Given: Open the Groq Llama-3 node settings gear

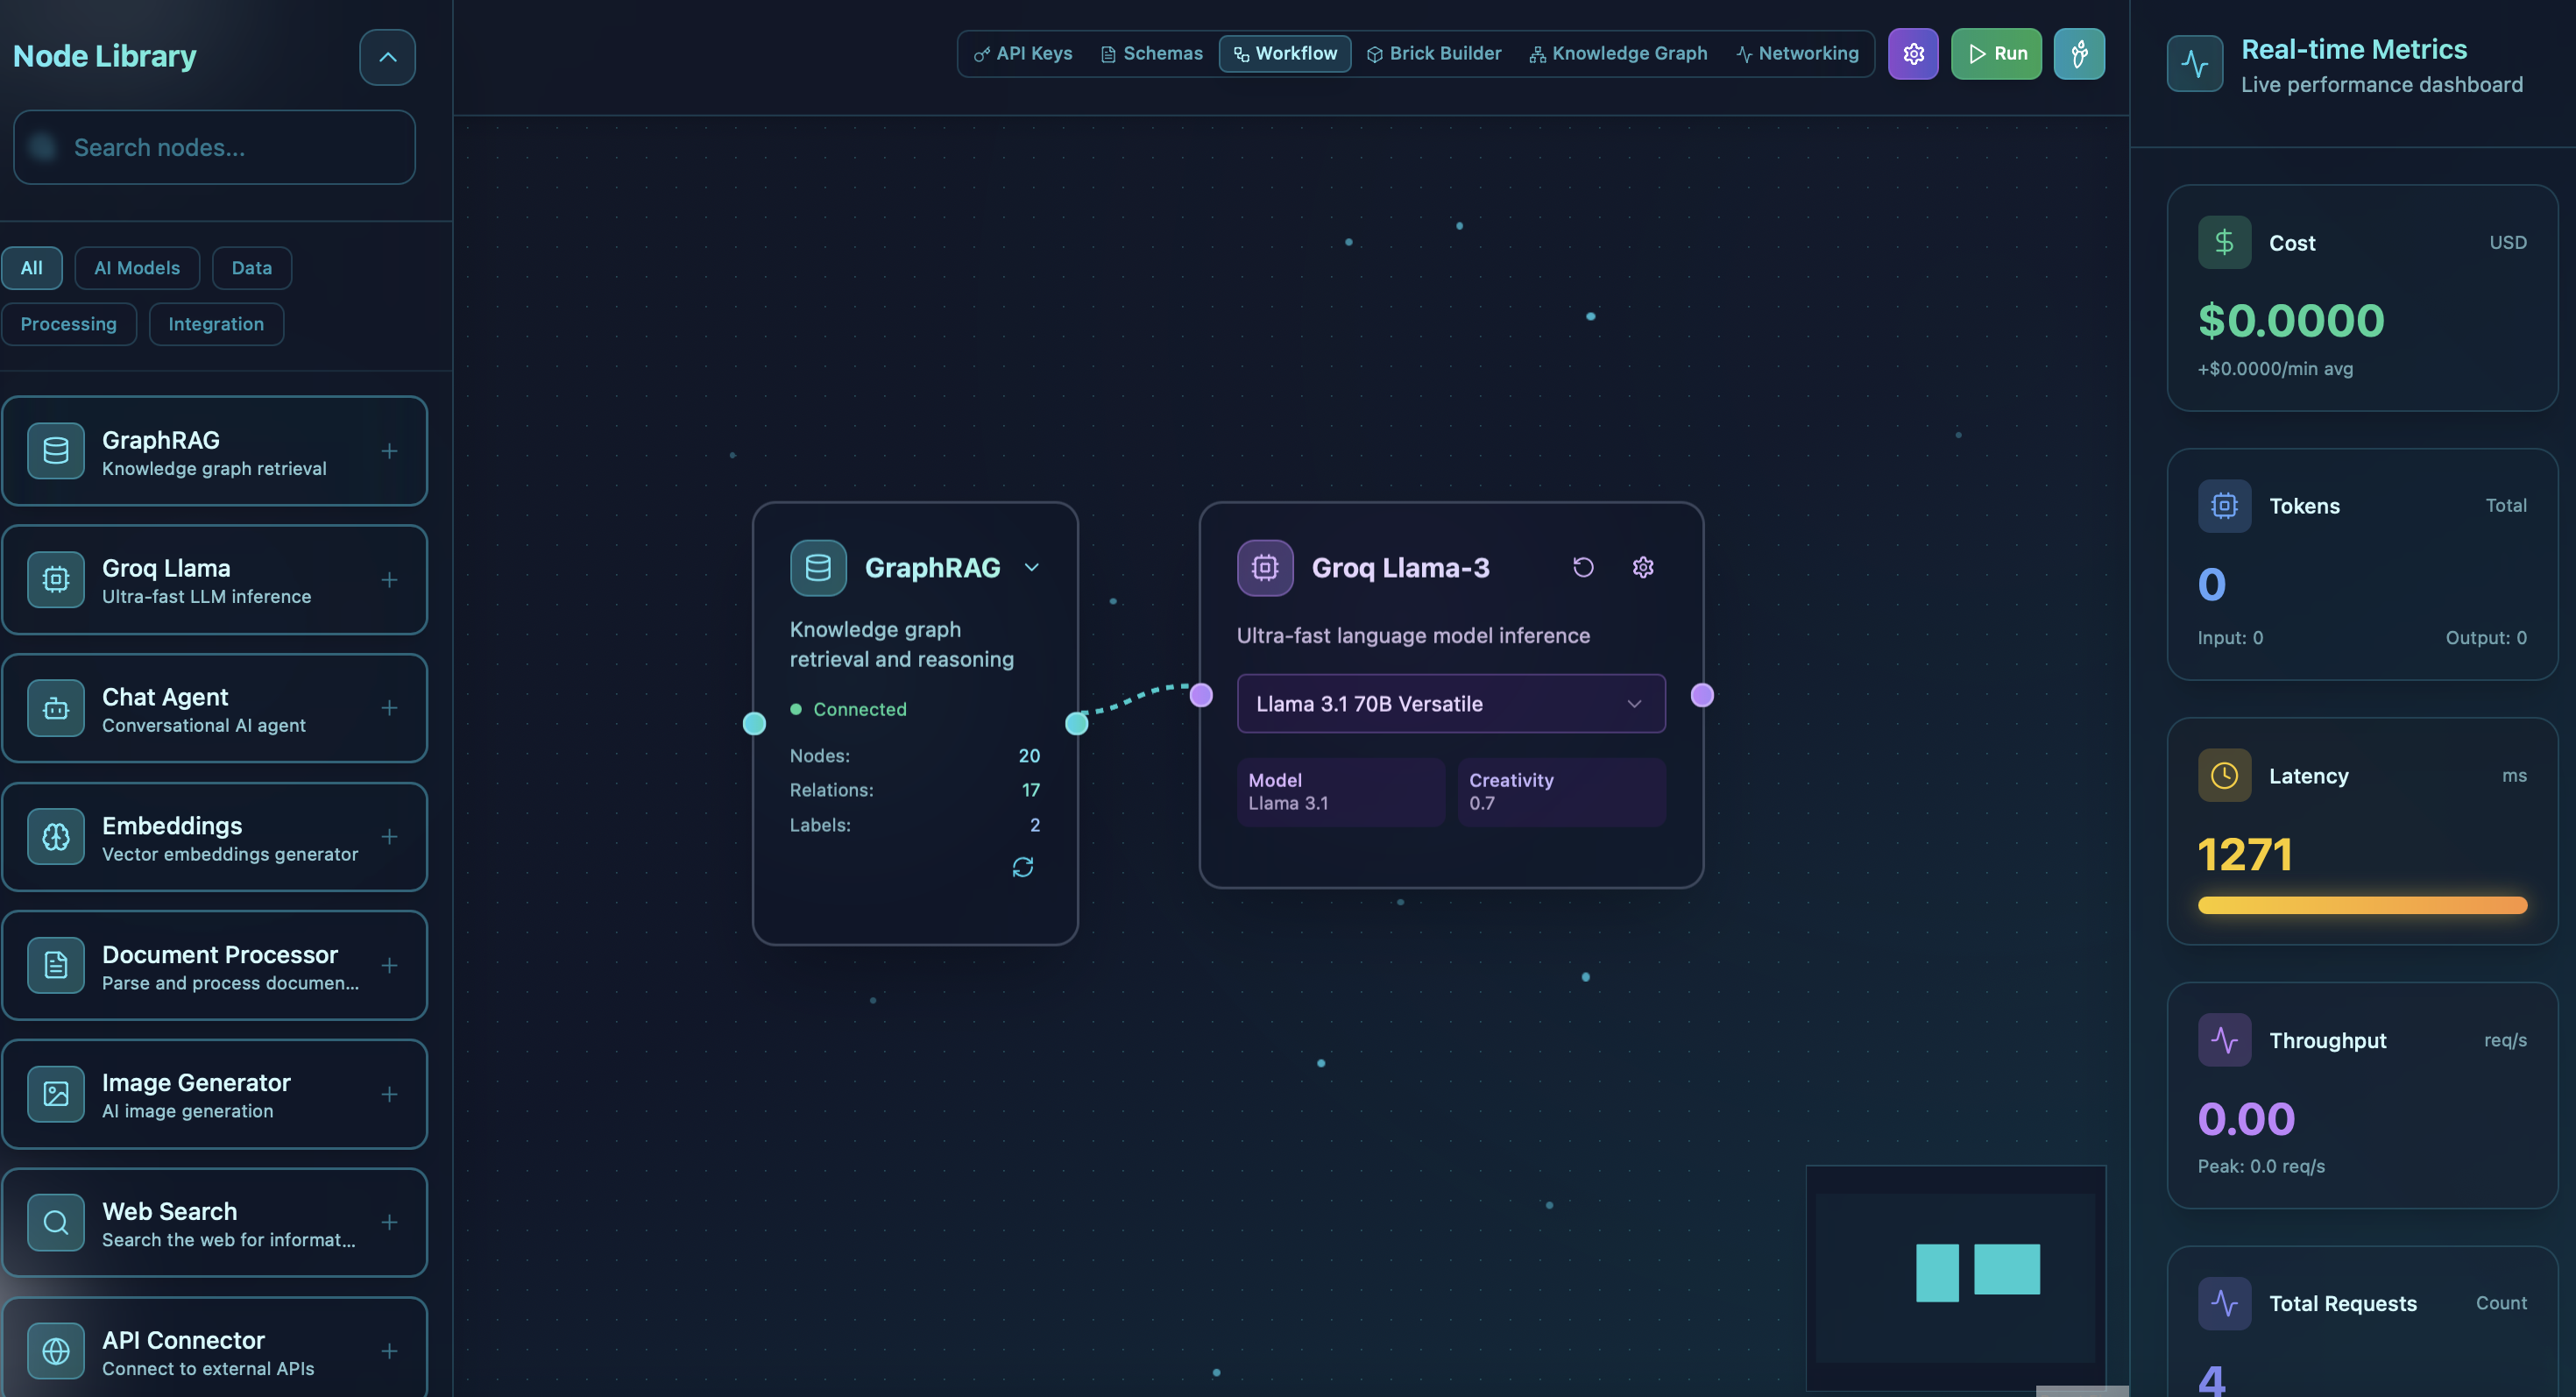Looking at the screenshot, I should point(1642,567).
